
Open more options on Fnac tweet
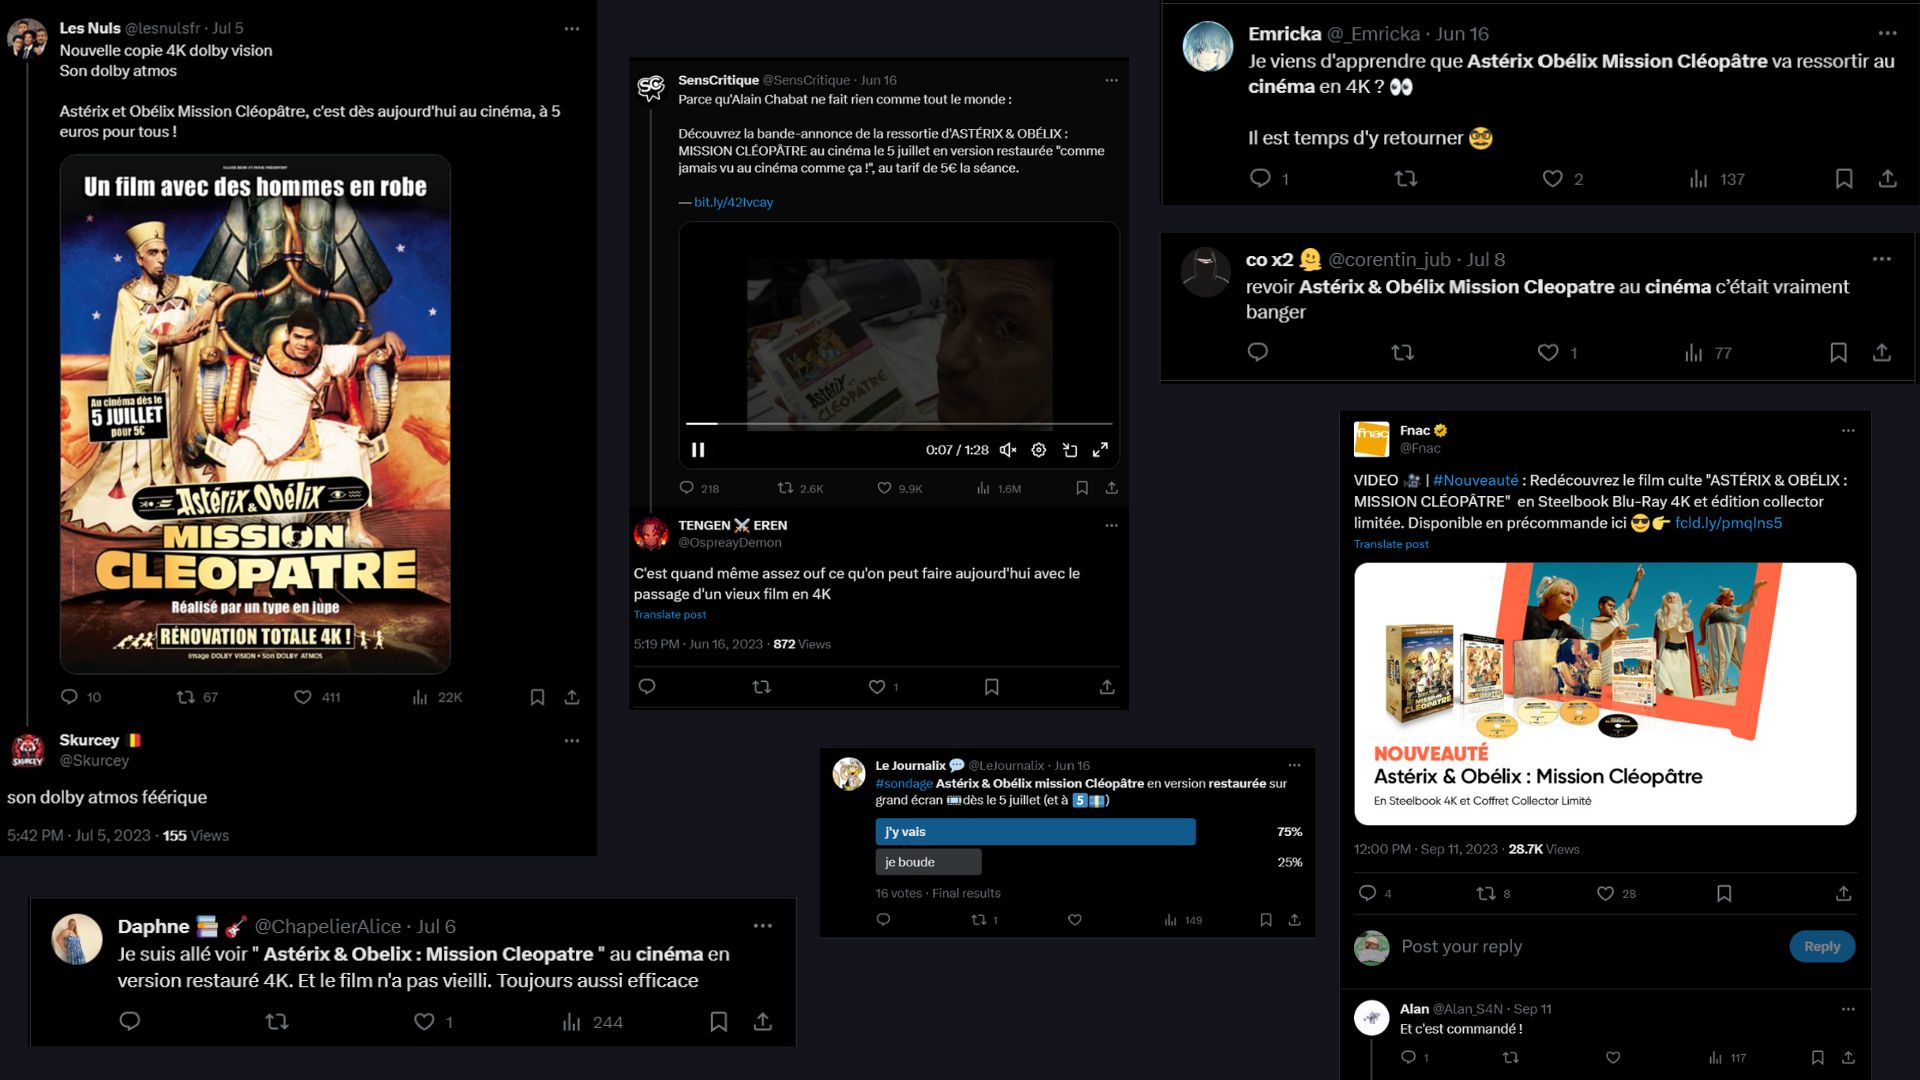[x=1848, y=431]
